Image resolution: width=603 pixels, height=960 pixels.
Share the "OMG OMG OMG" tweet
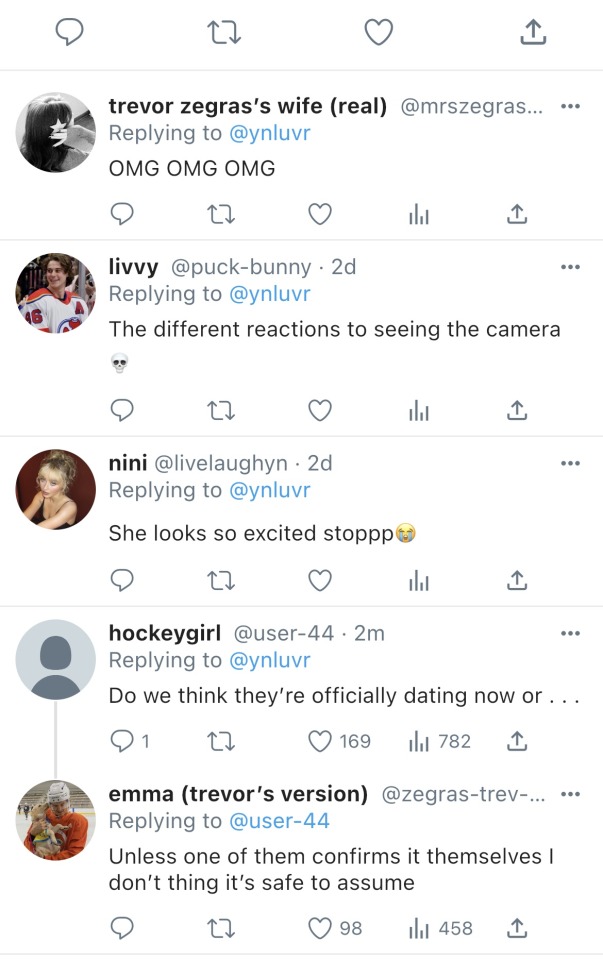coord(516,214)
